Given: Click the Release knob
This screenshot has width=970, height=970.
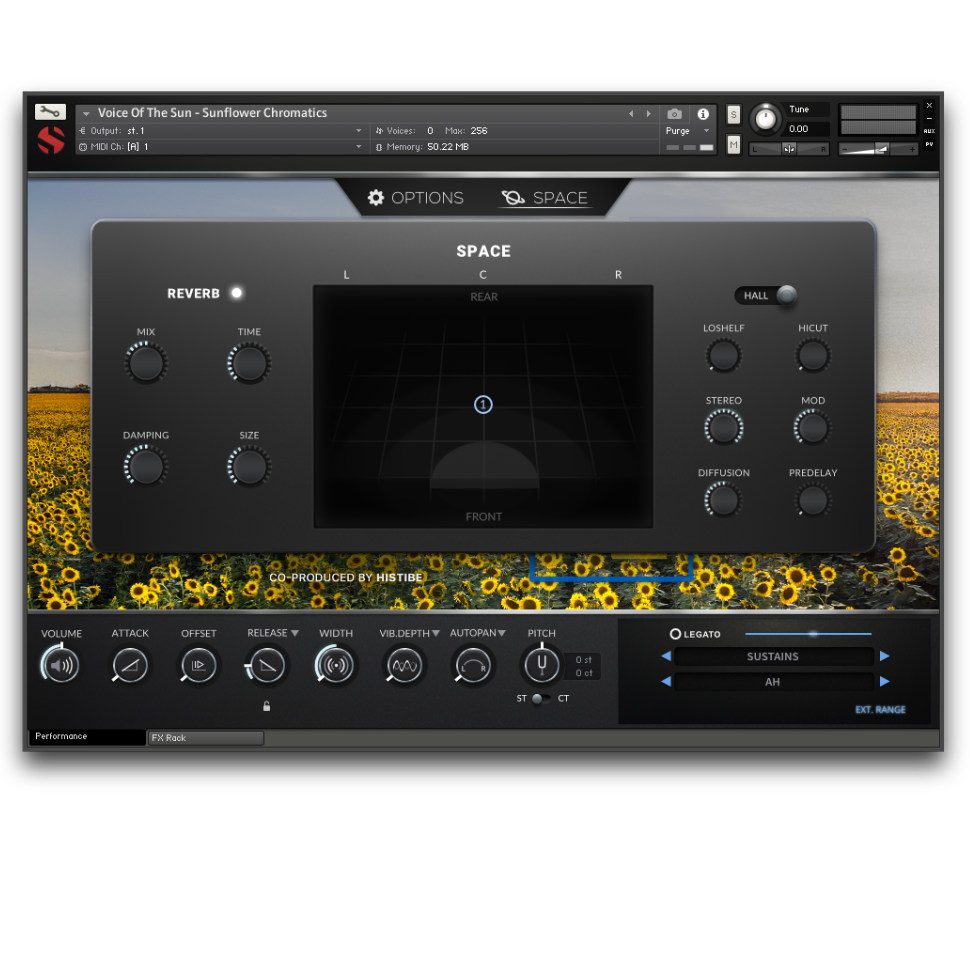Looking at the screenshot, I should [267, 666].
